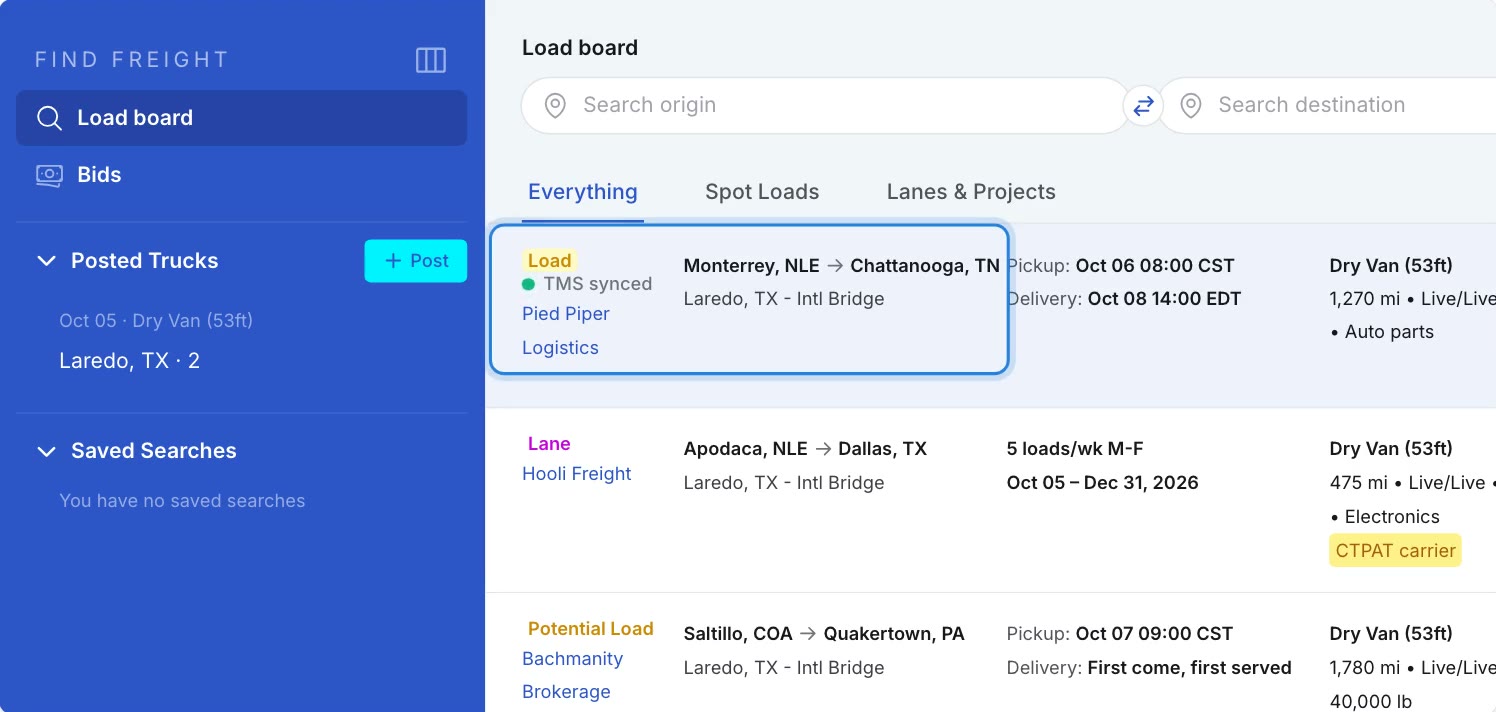1496x712 pixels.
Task: Switch to the Everything tab
Action: point(583,192)
